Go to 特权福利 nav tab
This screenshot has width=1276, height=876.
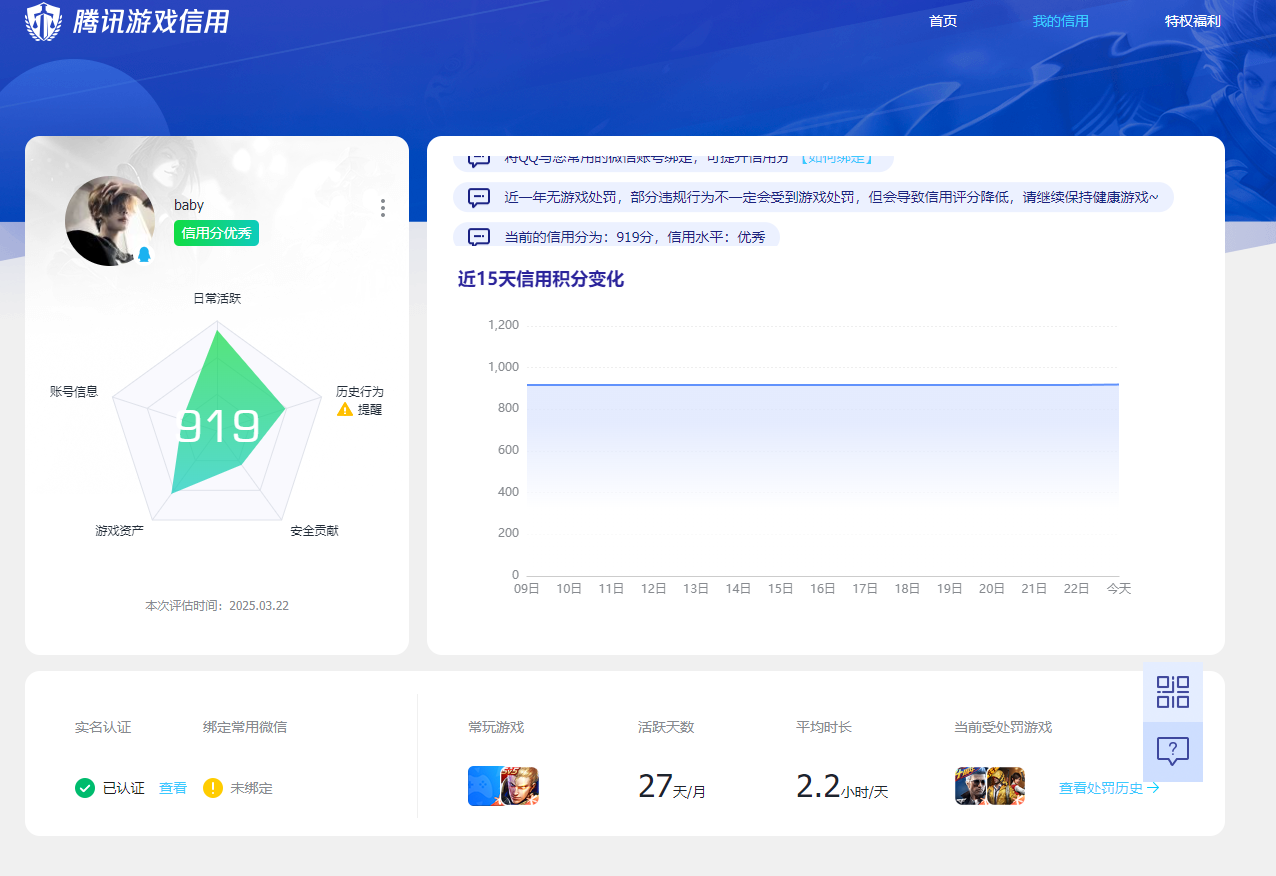coord(1192,20)
